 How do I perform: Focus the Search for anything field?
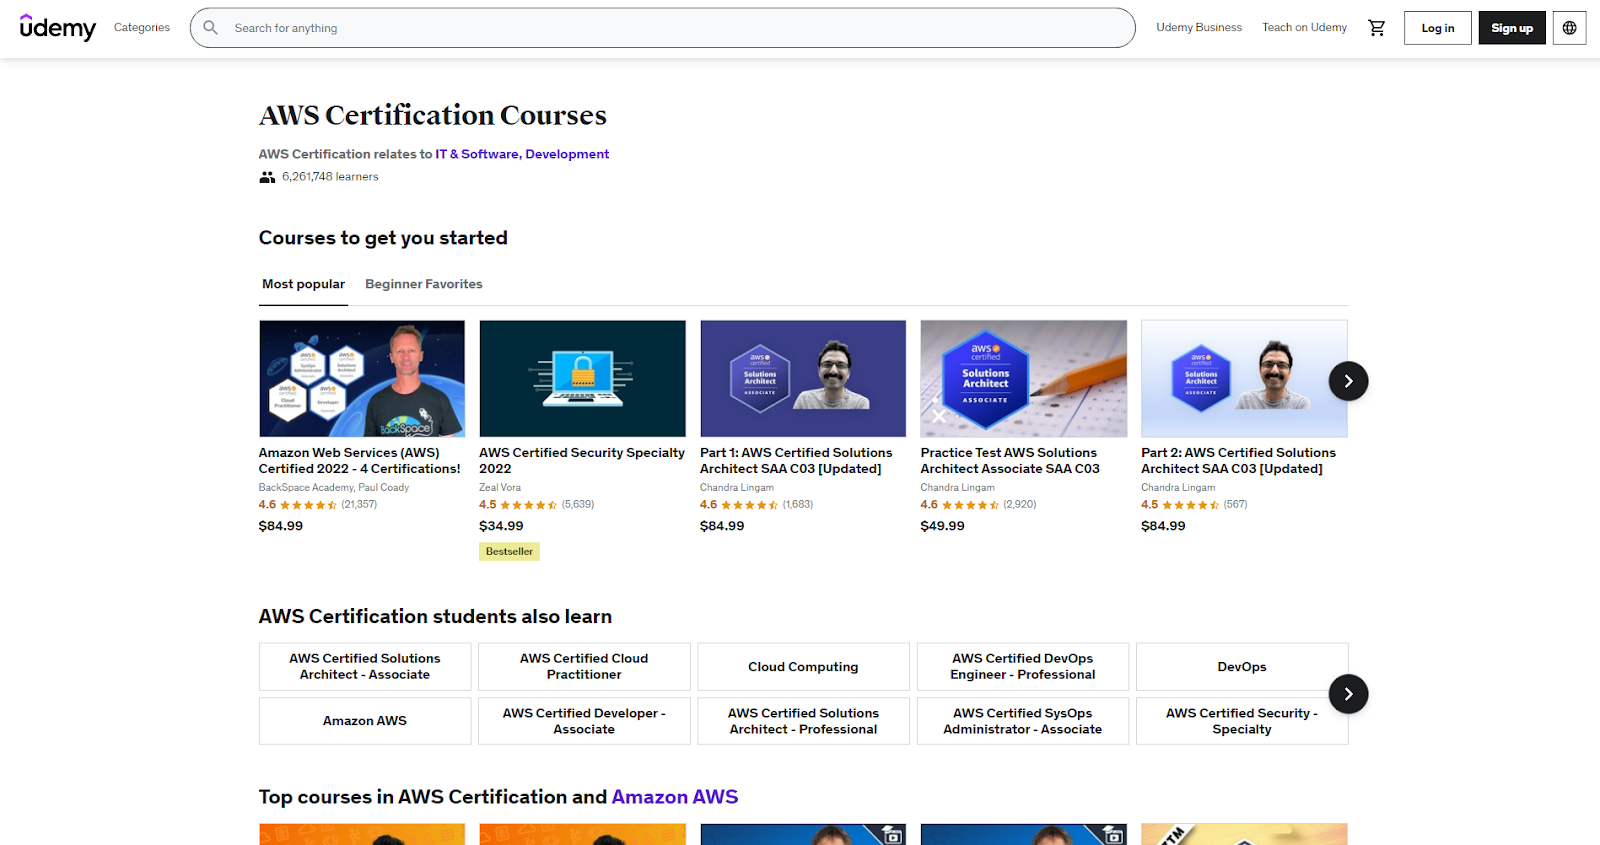coord(662,28)
